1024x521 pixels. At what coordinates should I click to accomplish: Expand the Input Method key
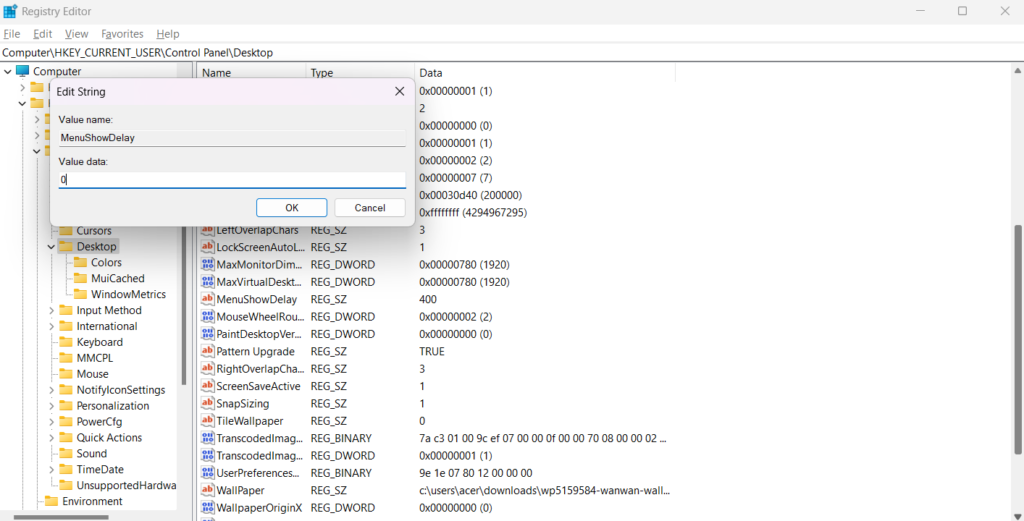tap(51, 310)
